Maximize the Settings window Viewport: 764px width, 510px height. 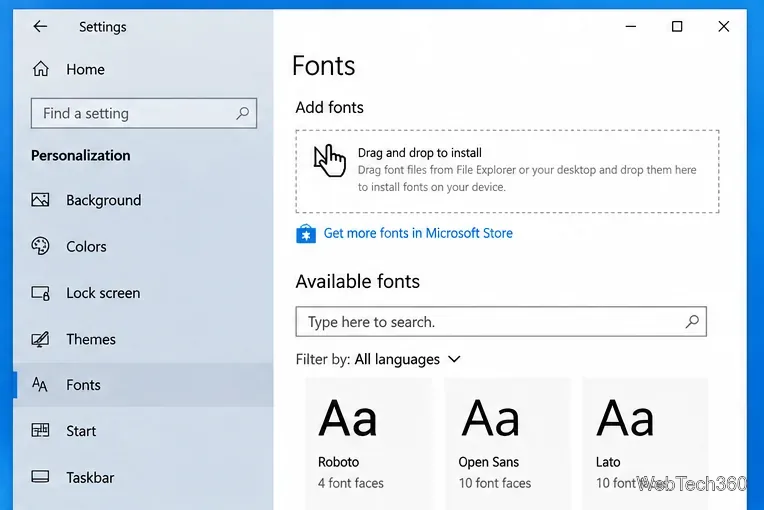click(x=677, y=26)
